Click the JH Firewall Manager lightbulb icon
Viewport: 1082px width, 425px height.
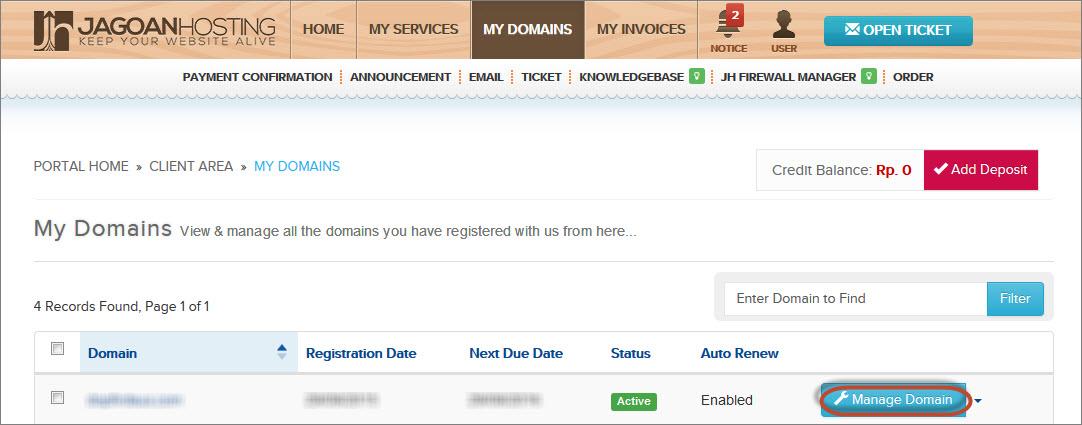870,76
